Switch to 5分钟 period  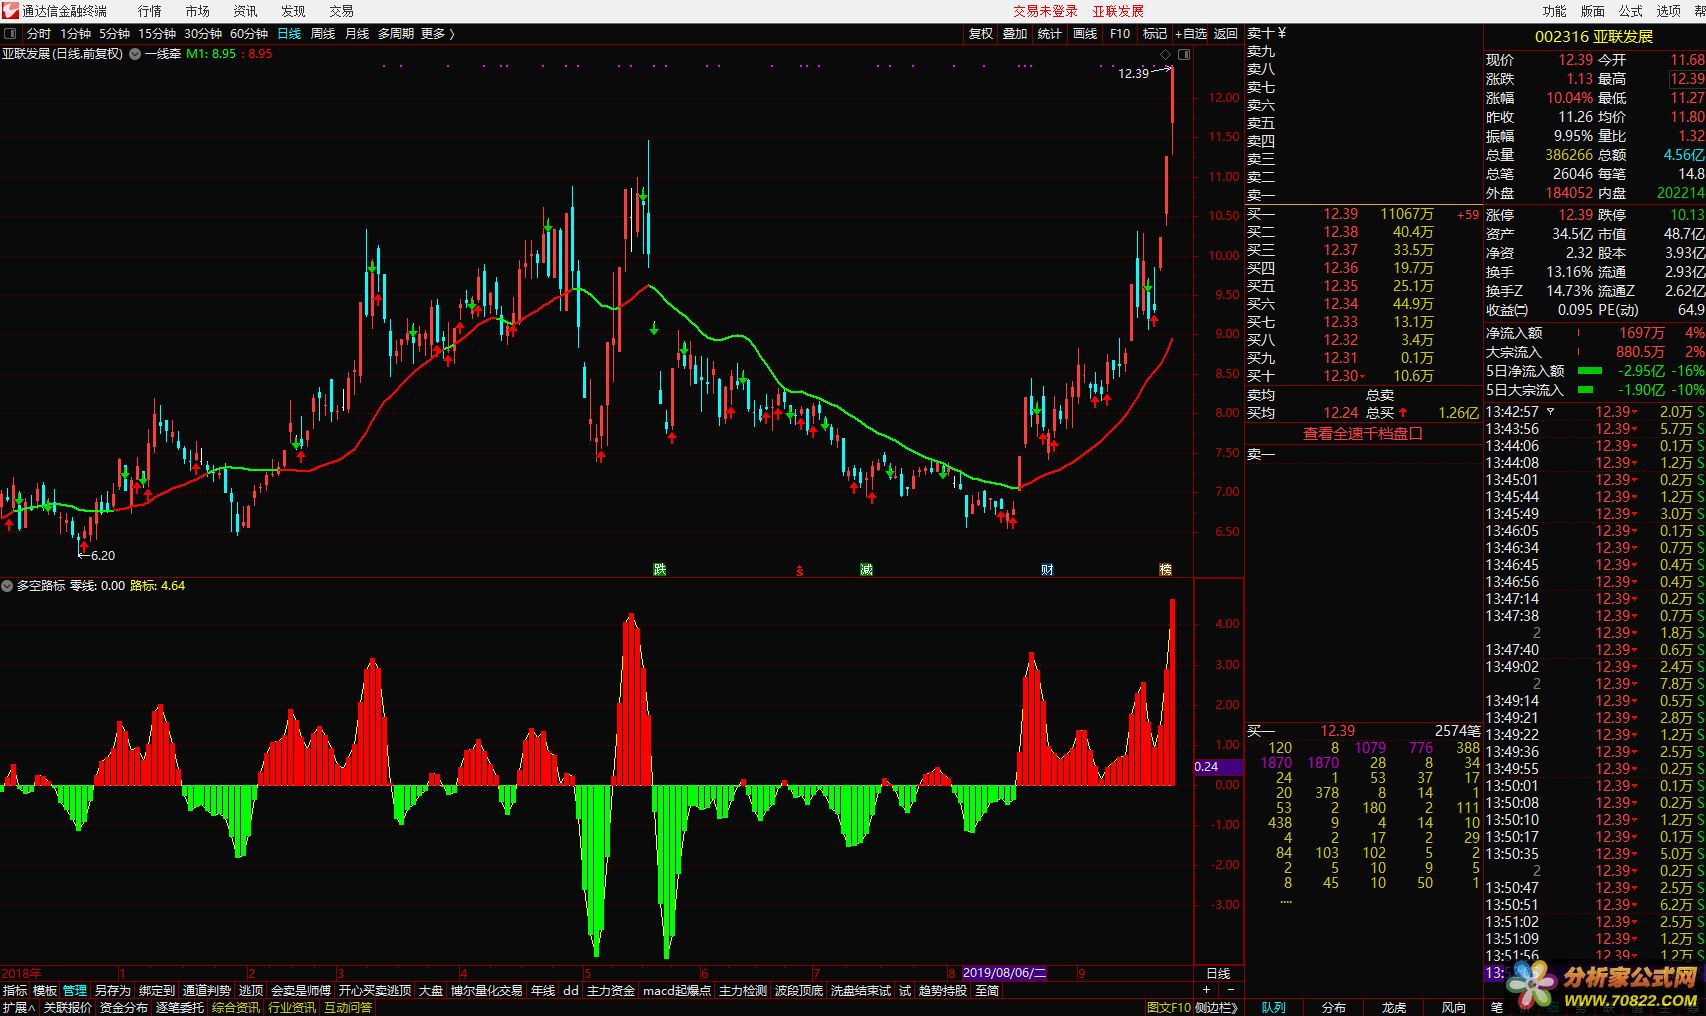tap(115, 34)
